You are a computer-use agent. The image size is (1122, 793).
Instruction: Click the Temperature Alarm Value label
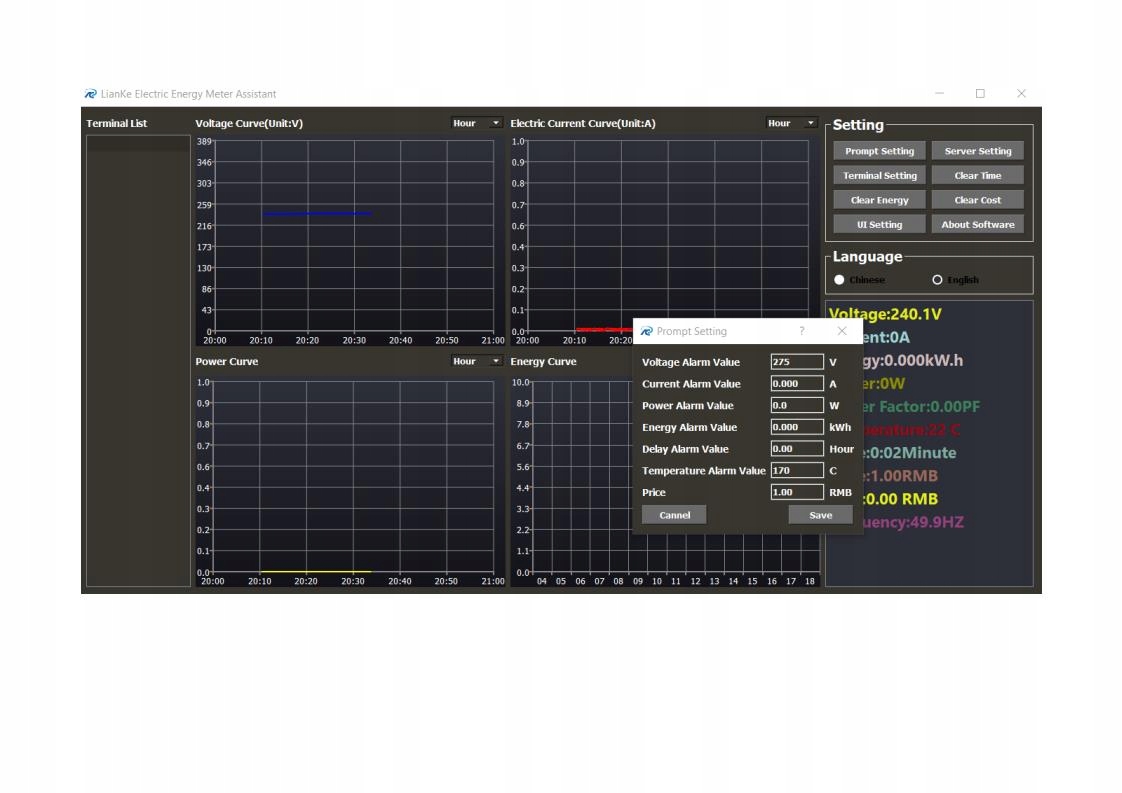tap(703, 471)
